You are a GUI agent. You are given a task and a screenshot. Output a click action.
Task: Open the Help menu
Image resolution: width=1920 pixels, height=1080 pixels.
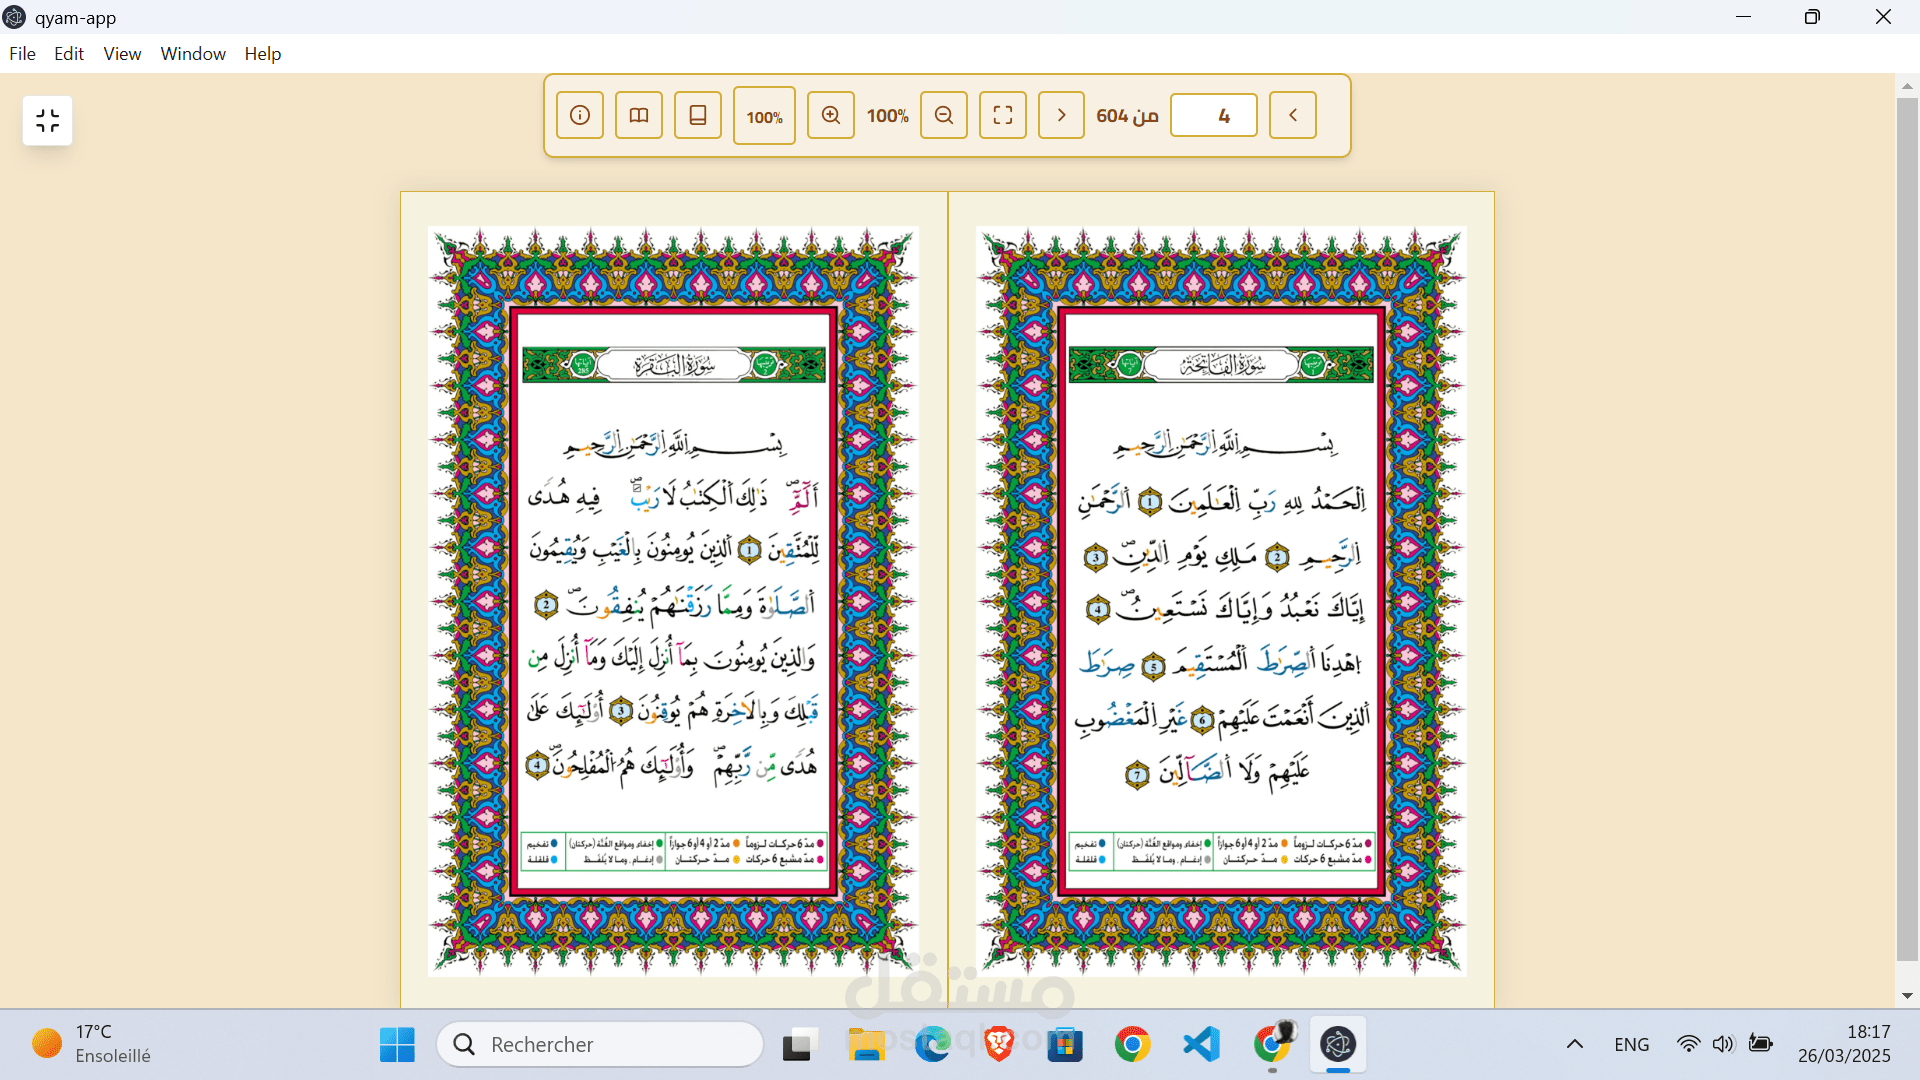263,54
